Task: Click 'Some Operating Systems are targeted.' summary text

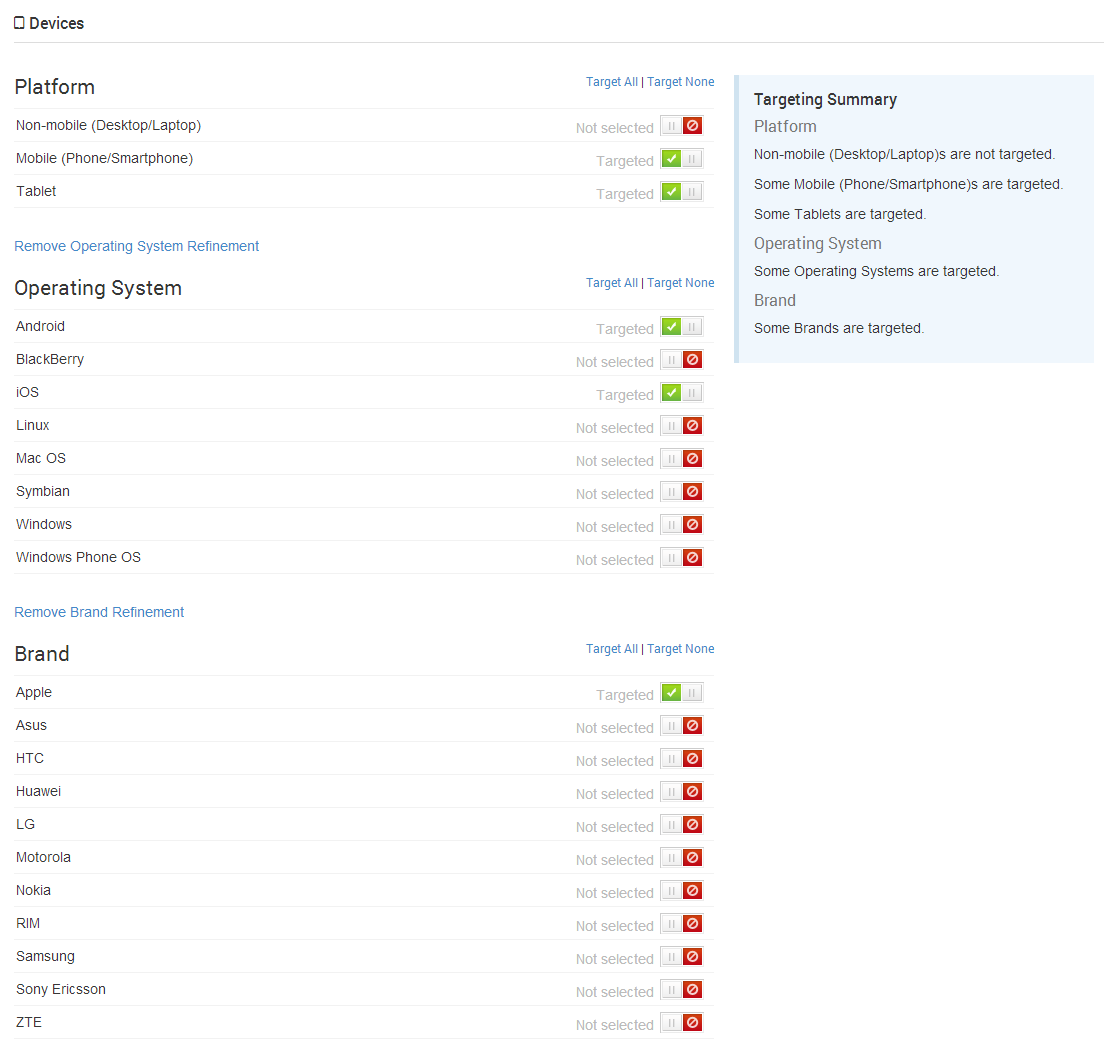Action: point(876,271)
